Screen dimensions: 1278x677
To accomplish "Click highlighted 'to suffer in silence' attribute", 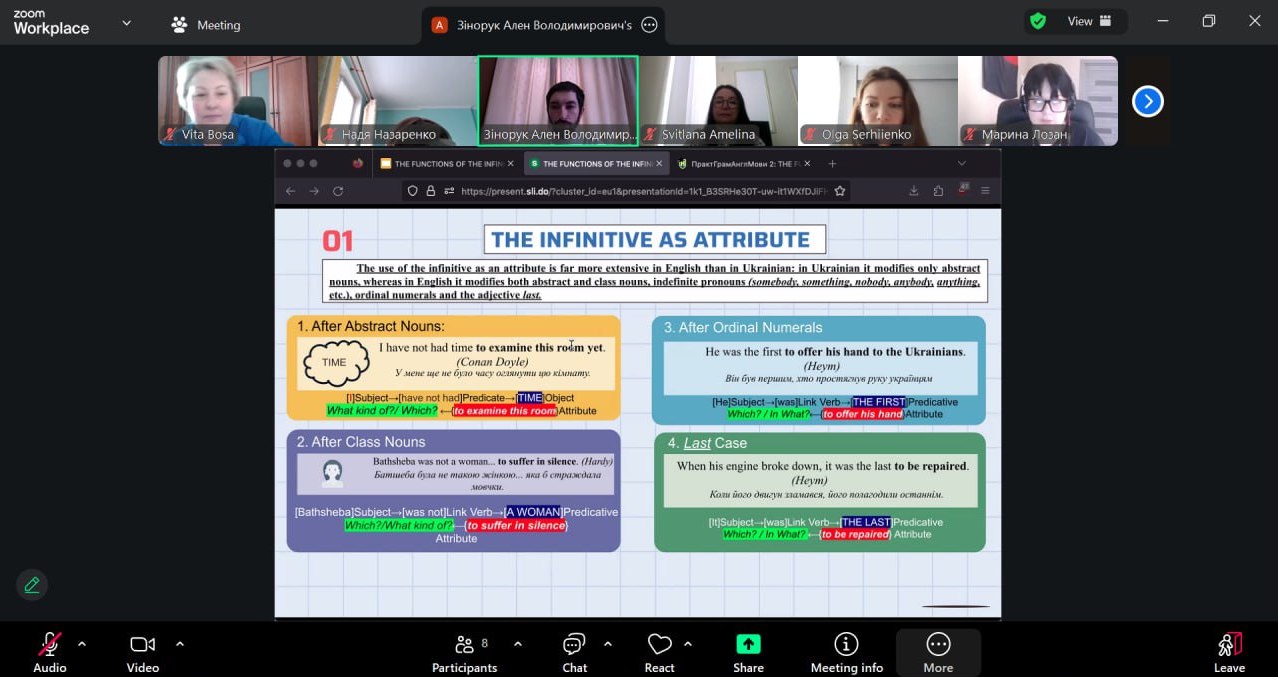I will [x=516, y=525].
